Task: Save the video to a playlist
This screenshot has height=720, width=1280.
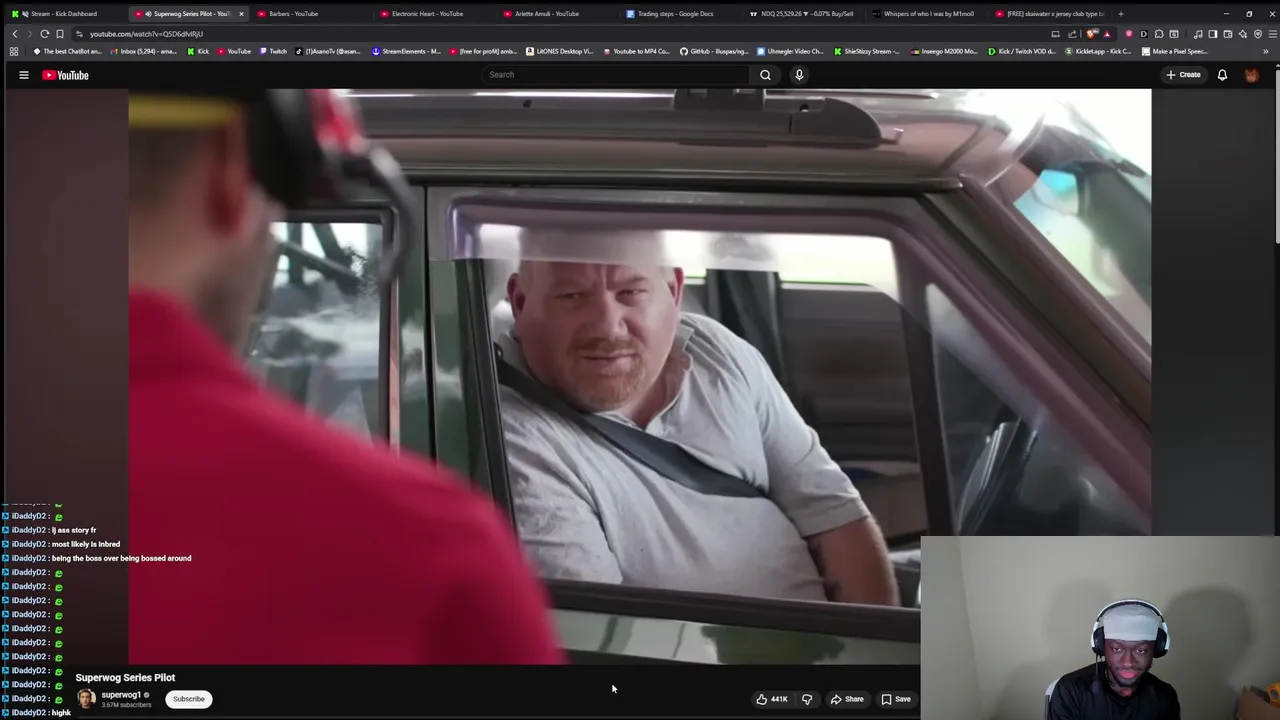Action: pyautogui.click(x=896, y=699)
